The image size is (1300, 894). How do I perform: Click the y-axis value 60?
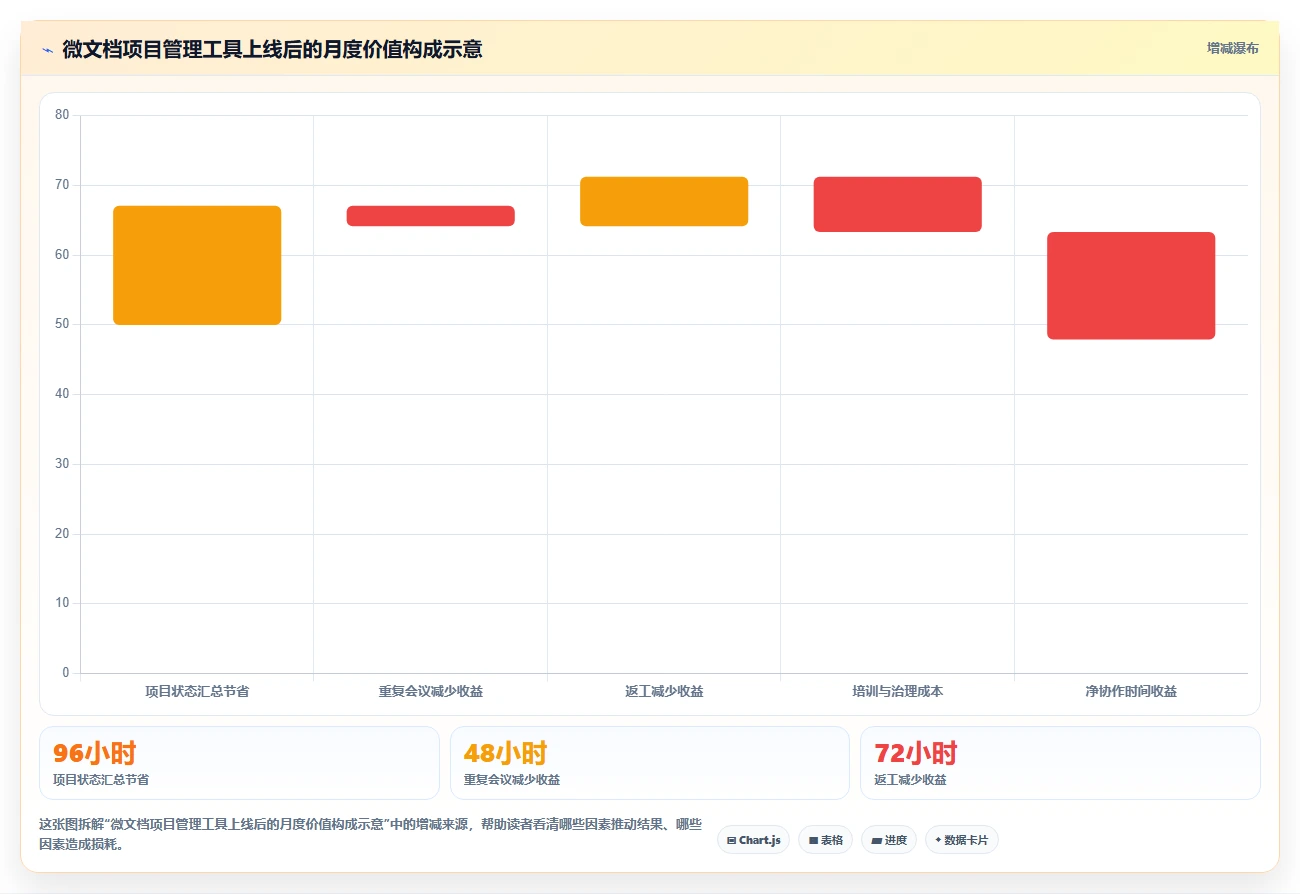click(x=62, y=255)
